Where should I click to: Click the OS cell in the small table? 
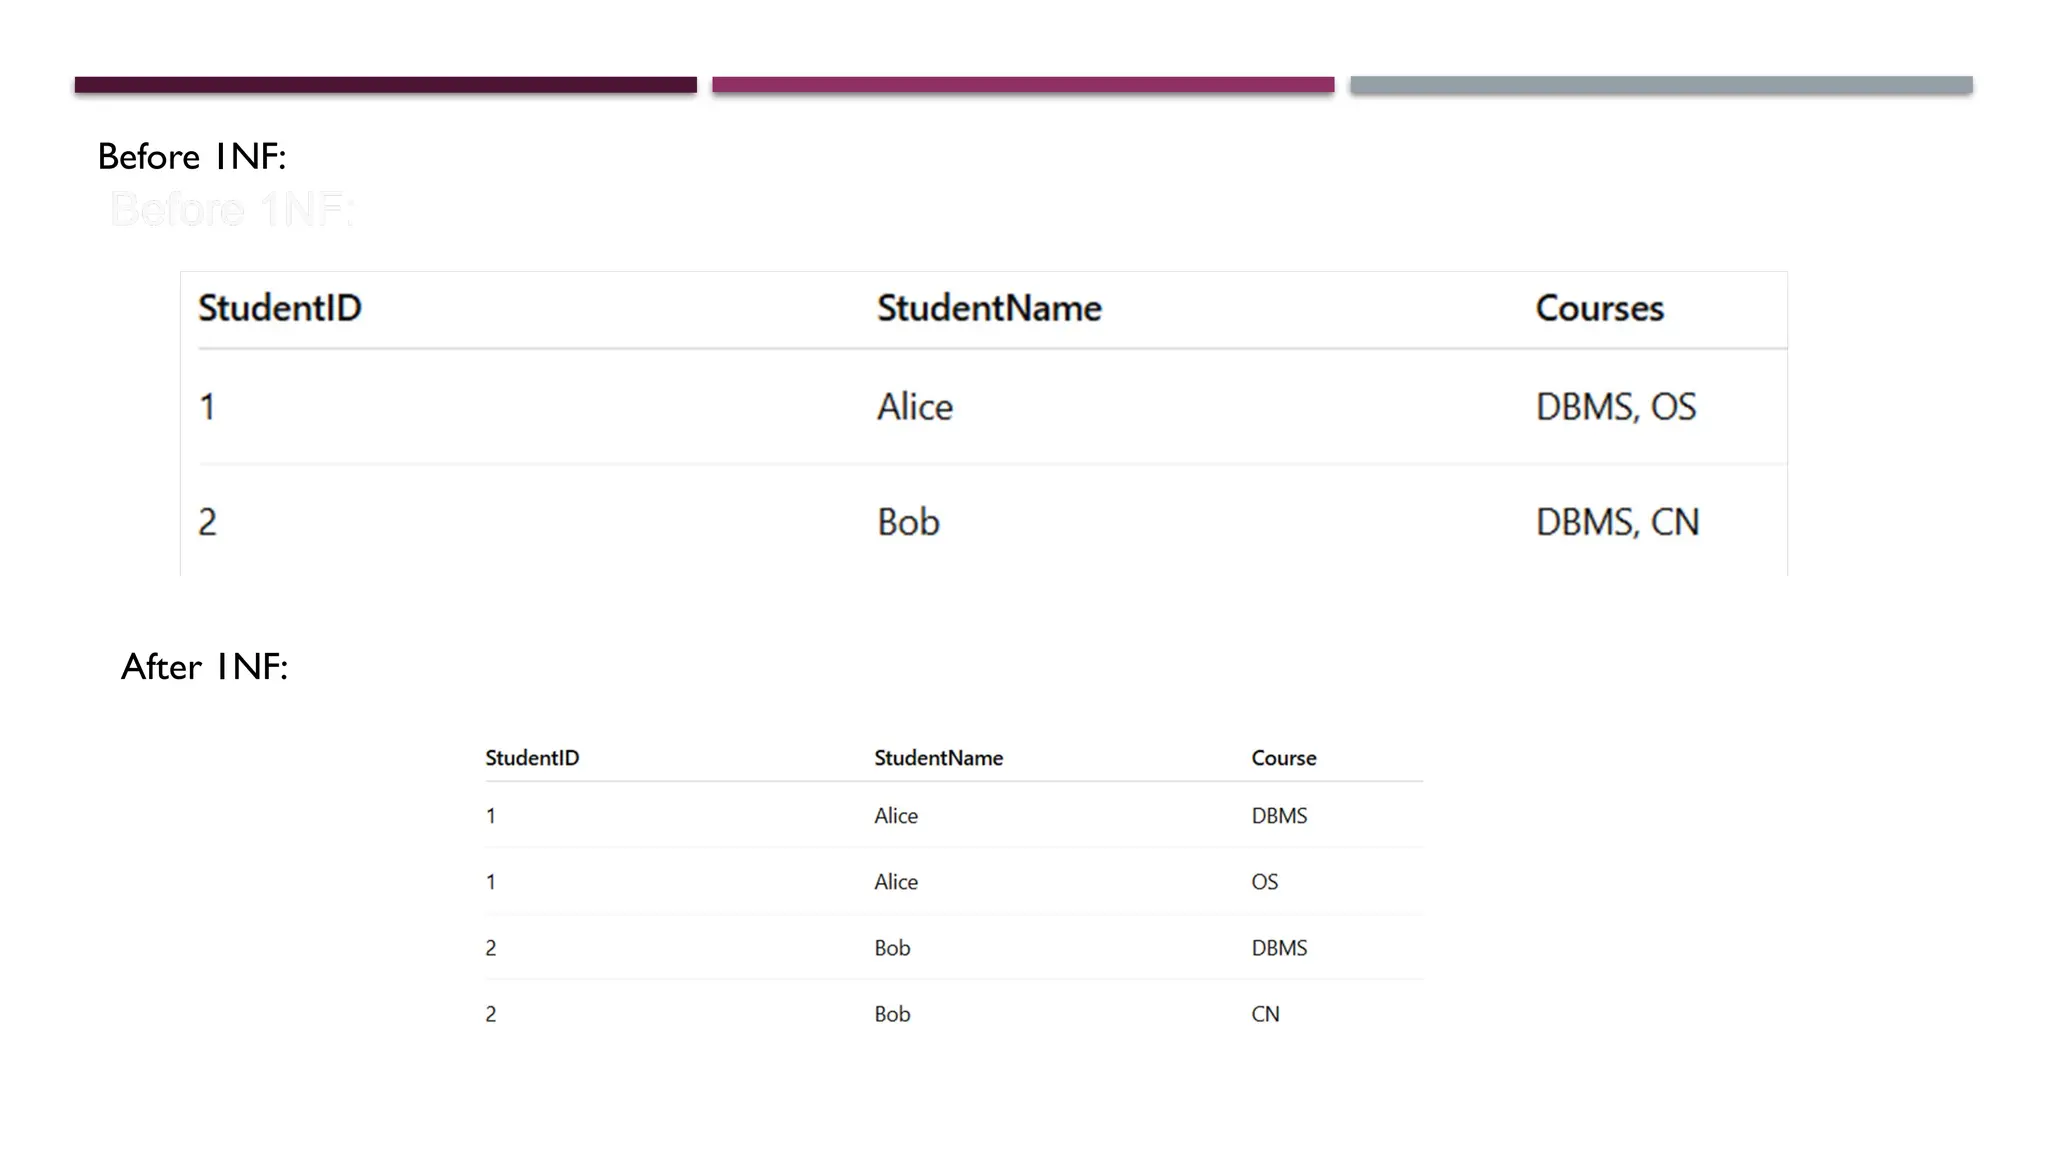pyautogui.click(x=1264, y=882)
